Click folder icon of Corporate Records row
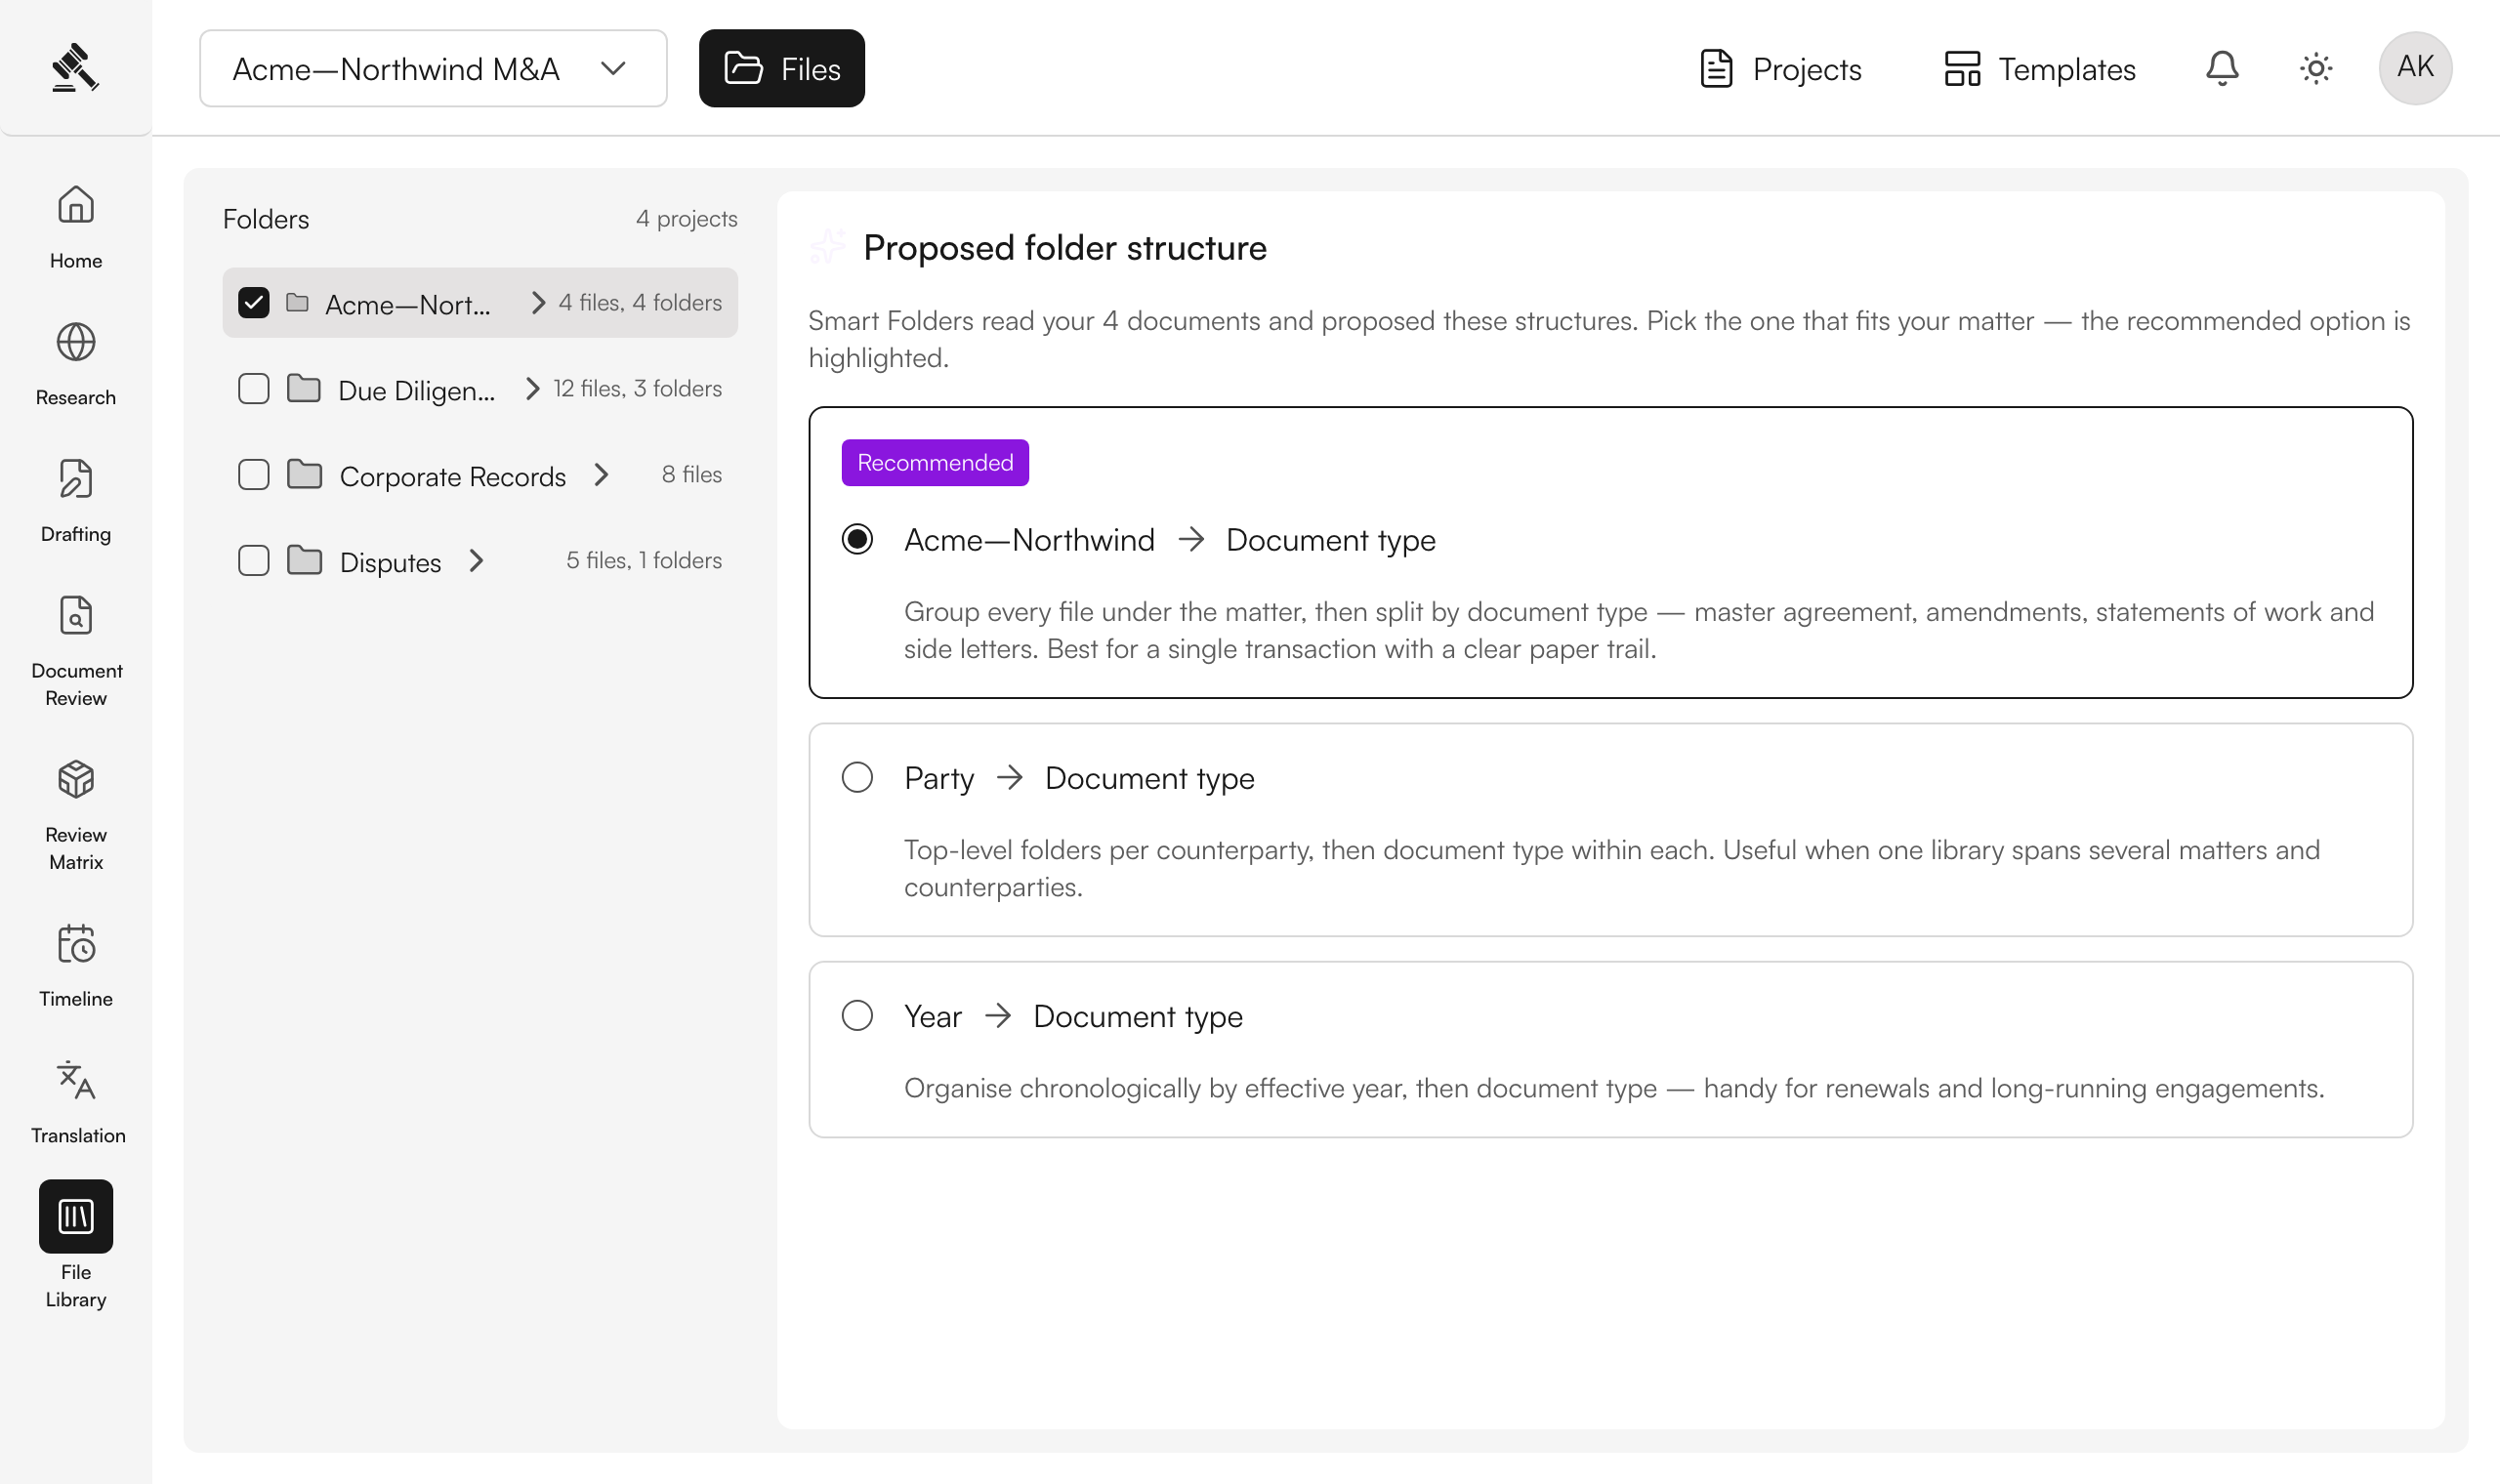The width and height of the screenshot is (2500, 1484). point(304,474)
